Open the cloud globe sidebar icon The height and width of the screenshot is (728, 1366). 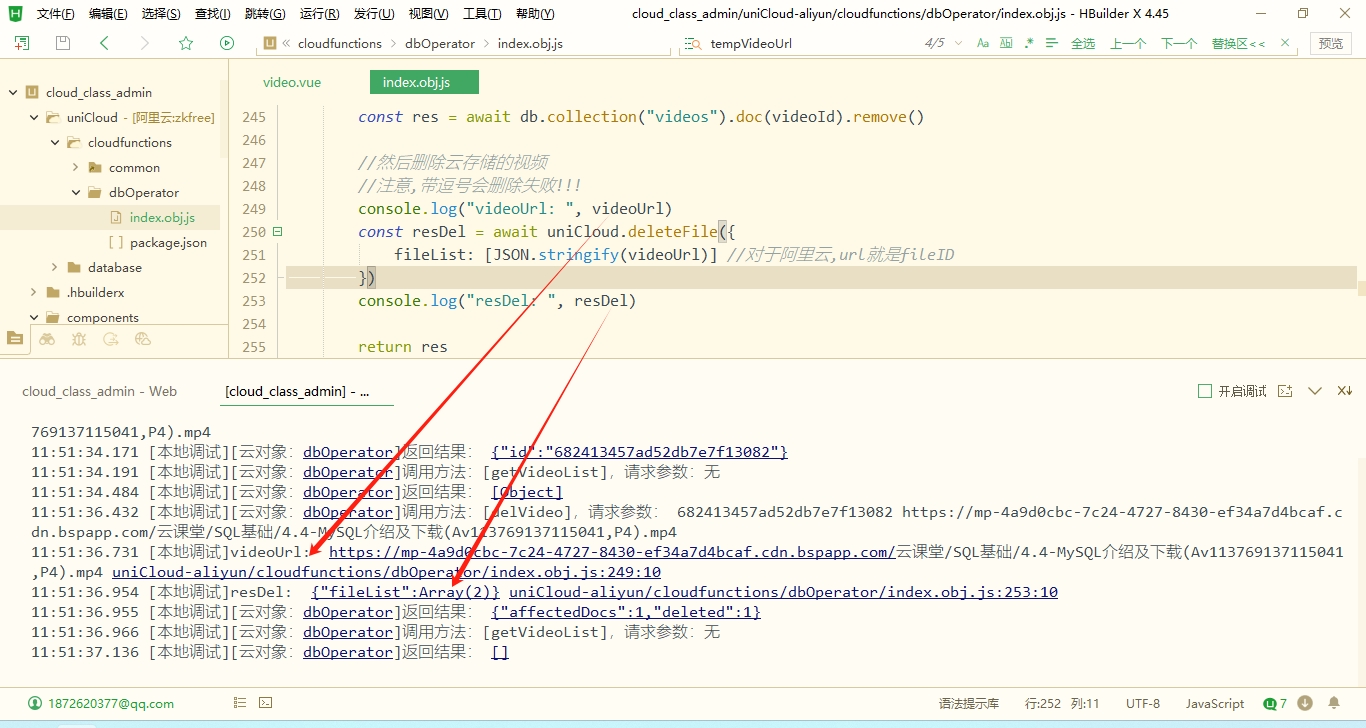coord(143,339)
